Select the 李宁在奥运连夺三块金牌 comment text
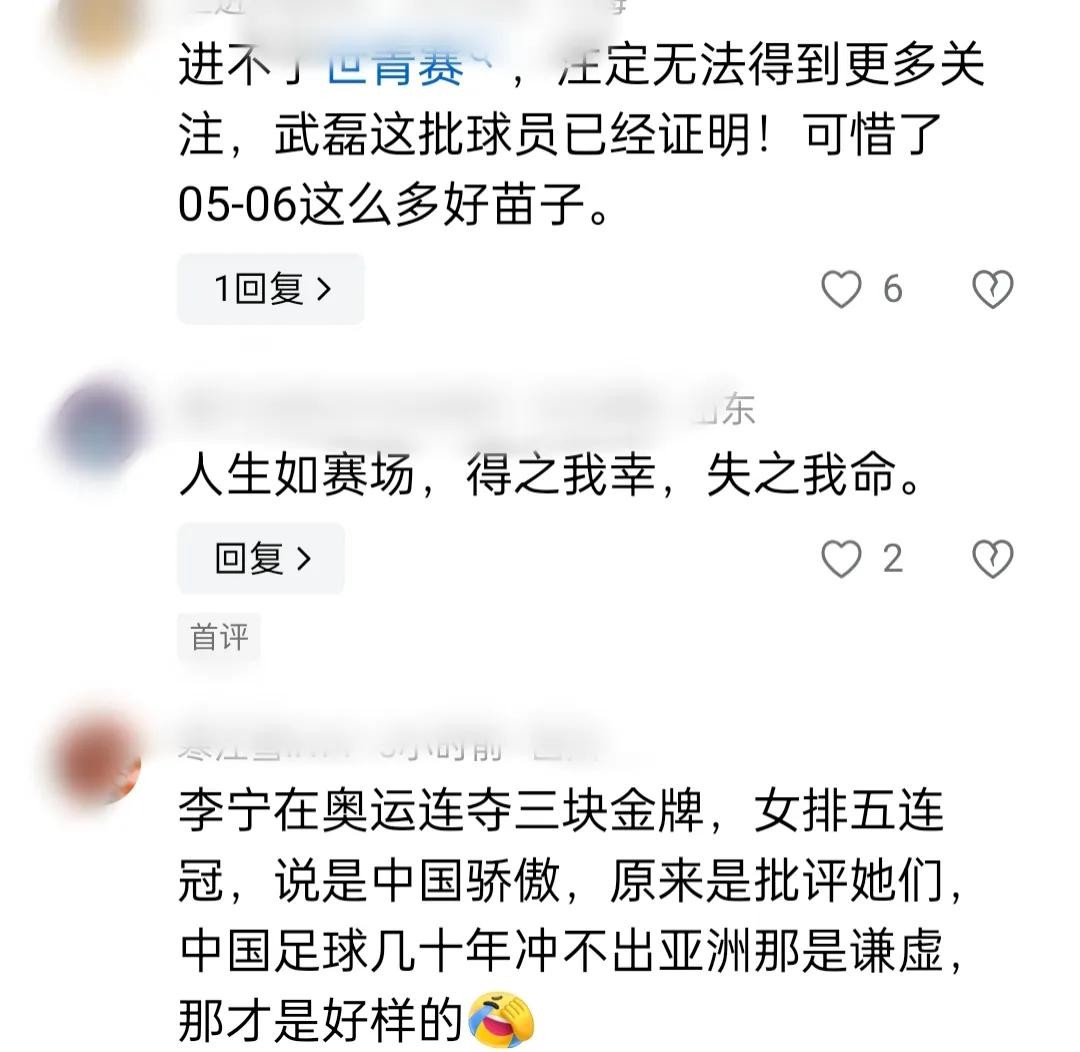 (x=571, y=915)
